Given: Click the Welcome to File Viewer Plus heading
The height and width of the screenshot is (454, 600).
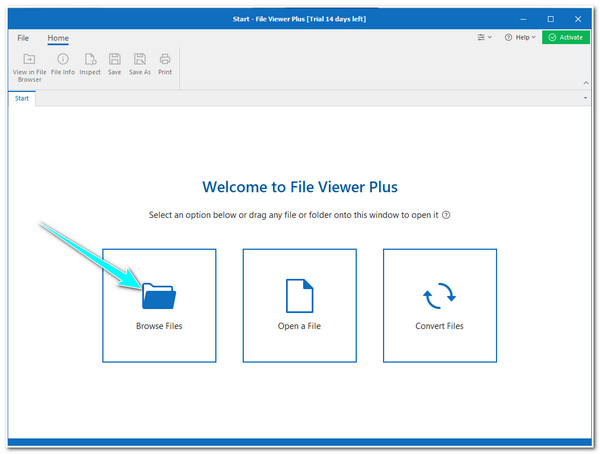Looking at the screenshot, I should 300,187.
